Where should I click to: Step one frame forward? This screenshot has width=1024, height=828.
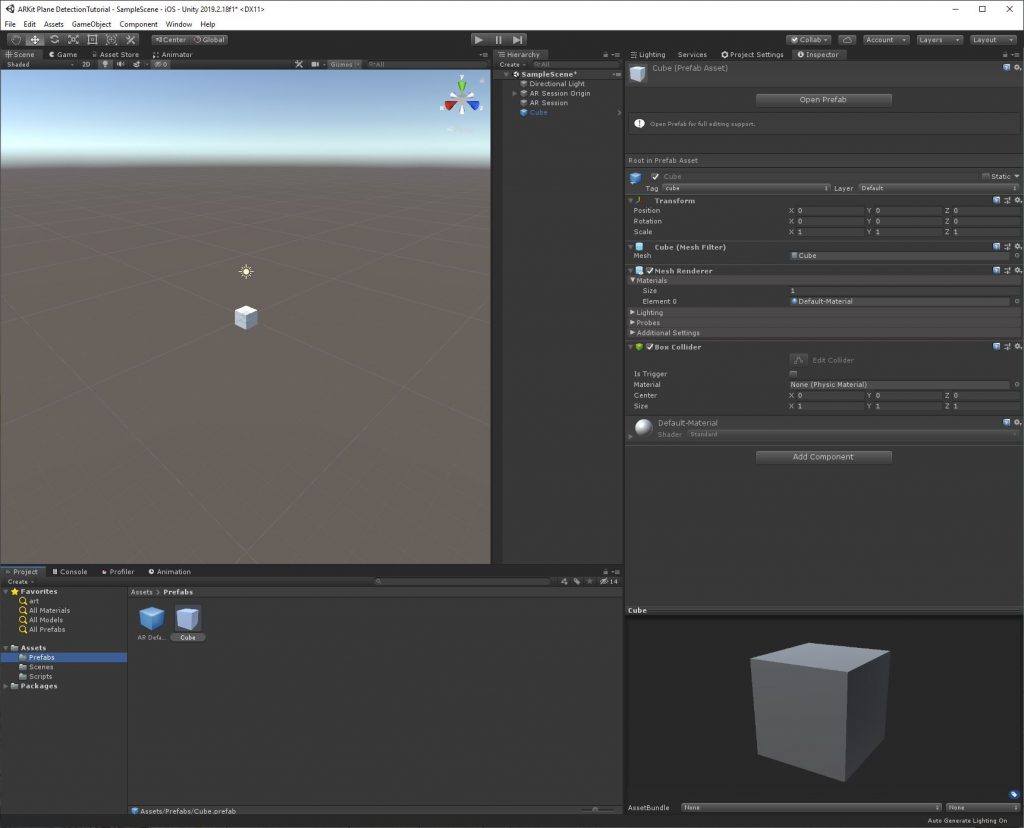[x=518, y=40]
